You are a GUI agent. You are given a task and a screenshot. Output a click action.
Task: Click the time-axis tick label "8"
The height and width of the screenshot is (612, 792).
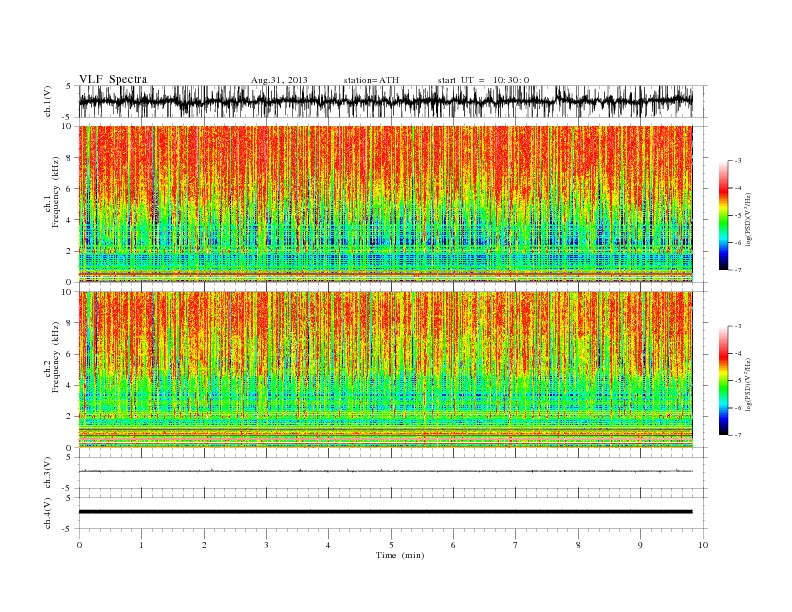tap(578, 545)
